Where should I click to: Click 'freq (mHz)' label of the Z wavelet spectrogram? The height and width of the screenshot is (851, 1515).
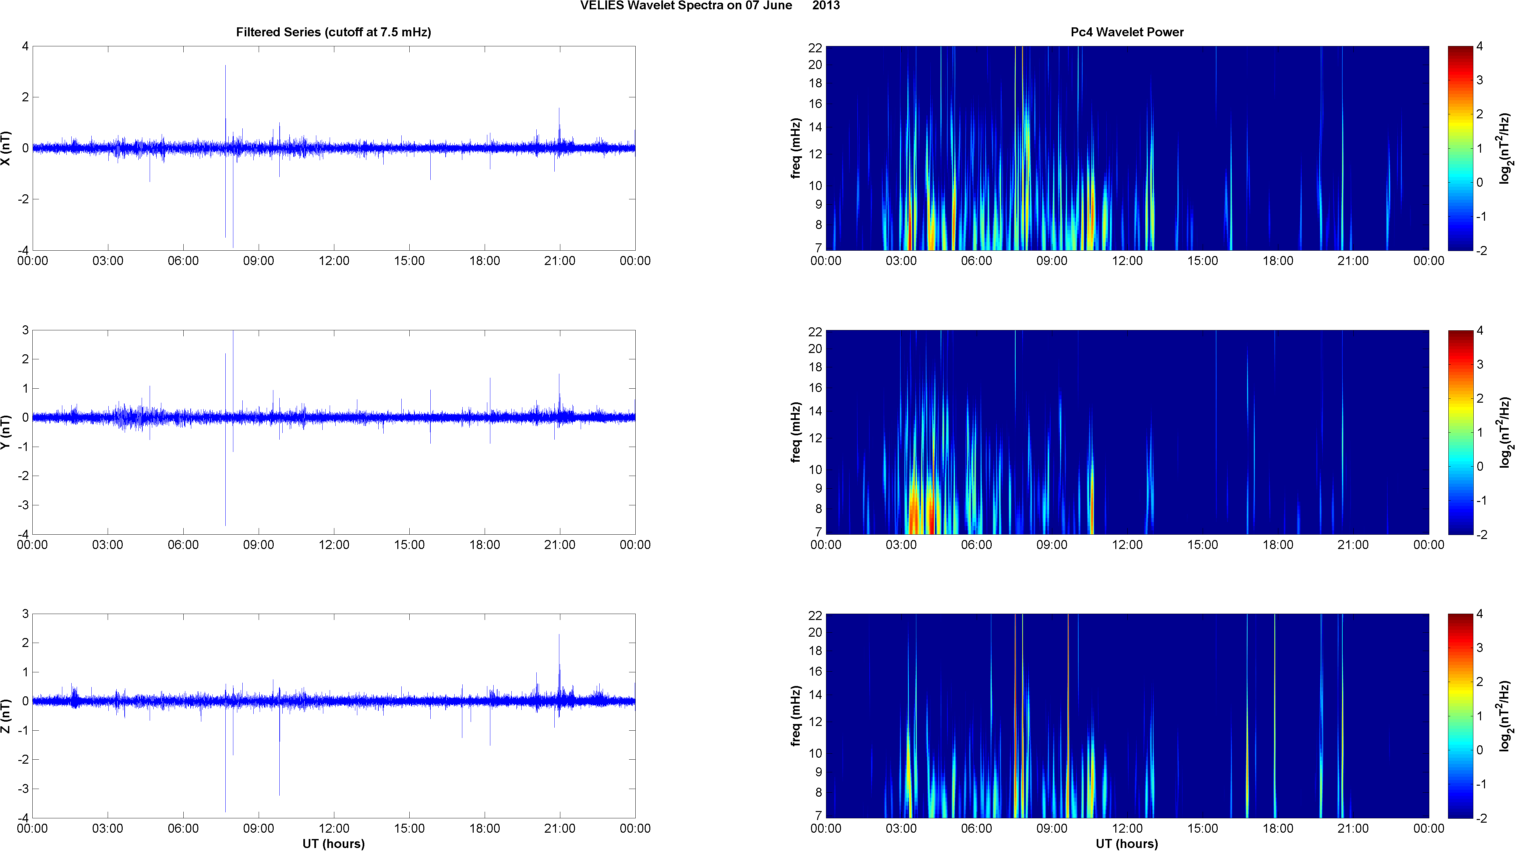point(797,716)
